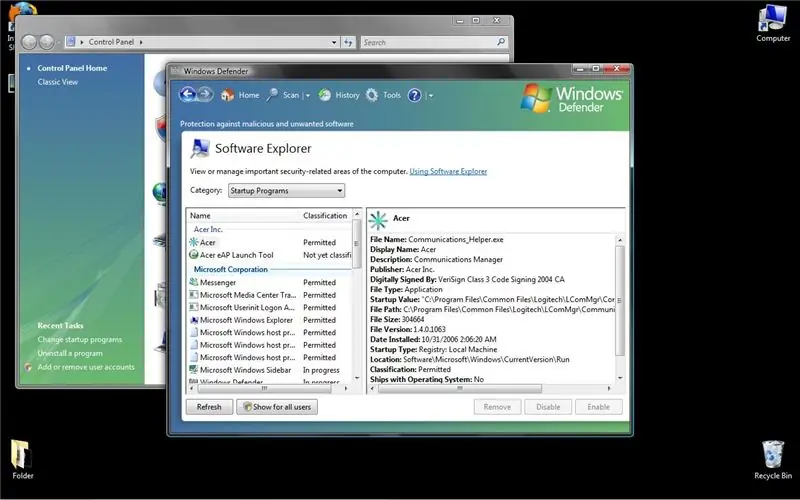Click Show for all users button
This screenshot has width=800, height=500.
point(277,407)
